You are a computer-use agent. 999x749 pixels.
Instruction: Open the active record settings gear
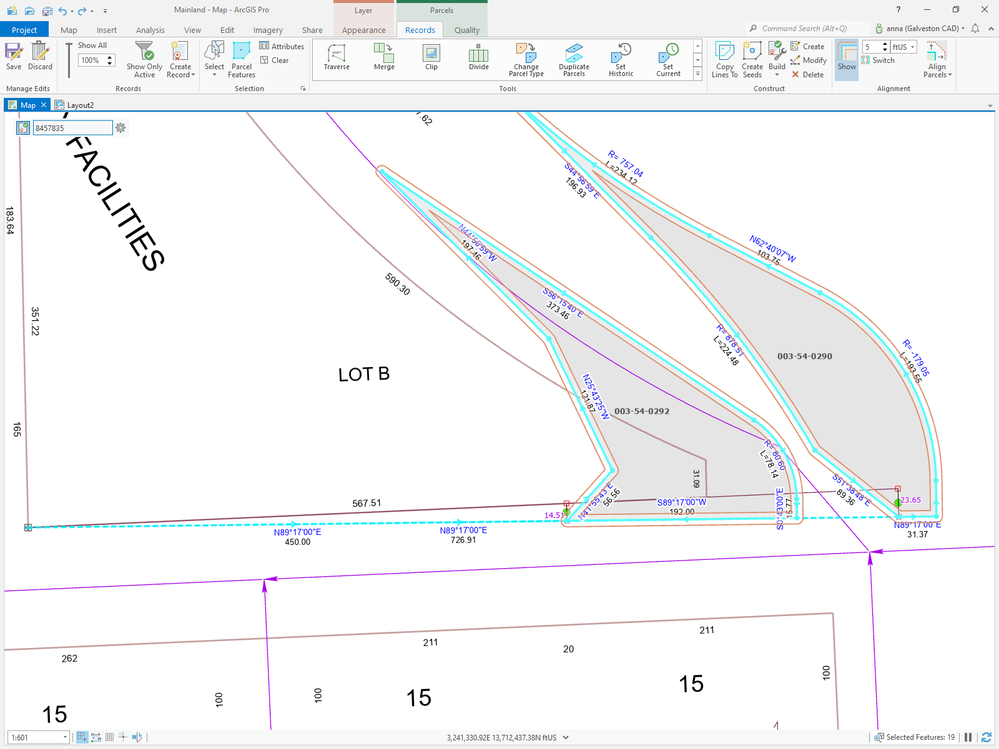pos(120,128)
